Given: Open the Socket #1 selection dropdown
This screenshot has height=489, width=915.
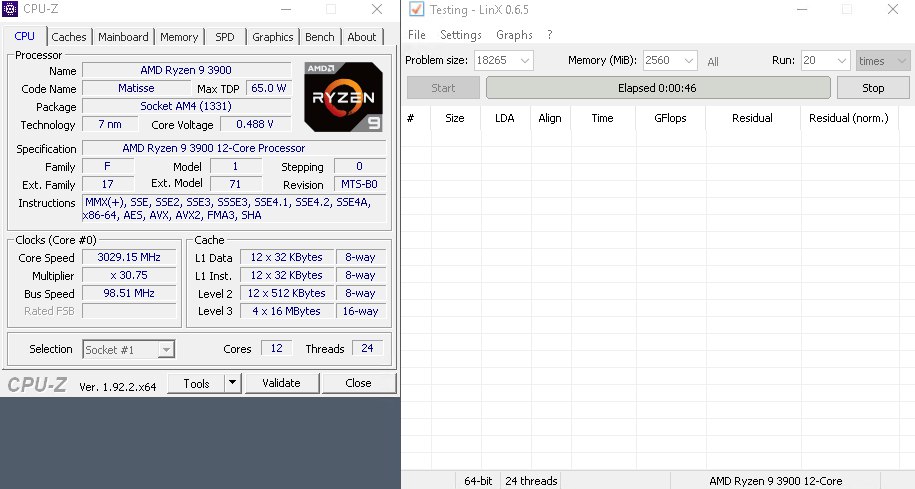Looking at the screenshot, I should (x=128, y=350).
